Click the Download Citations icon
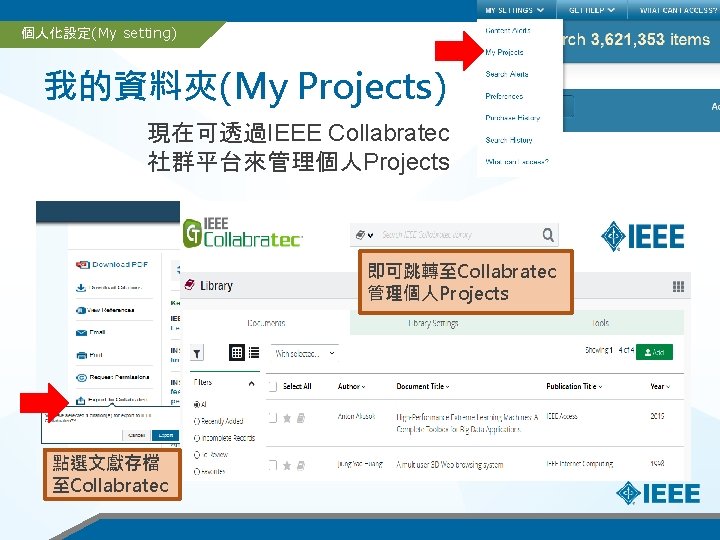The height and width of the screenshot is (540, 720). (81, 288)
